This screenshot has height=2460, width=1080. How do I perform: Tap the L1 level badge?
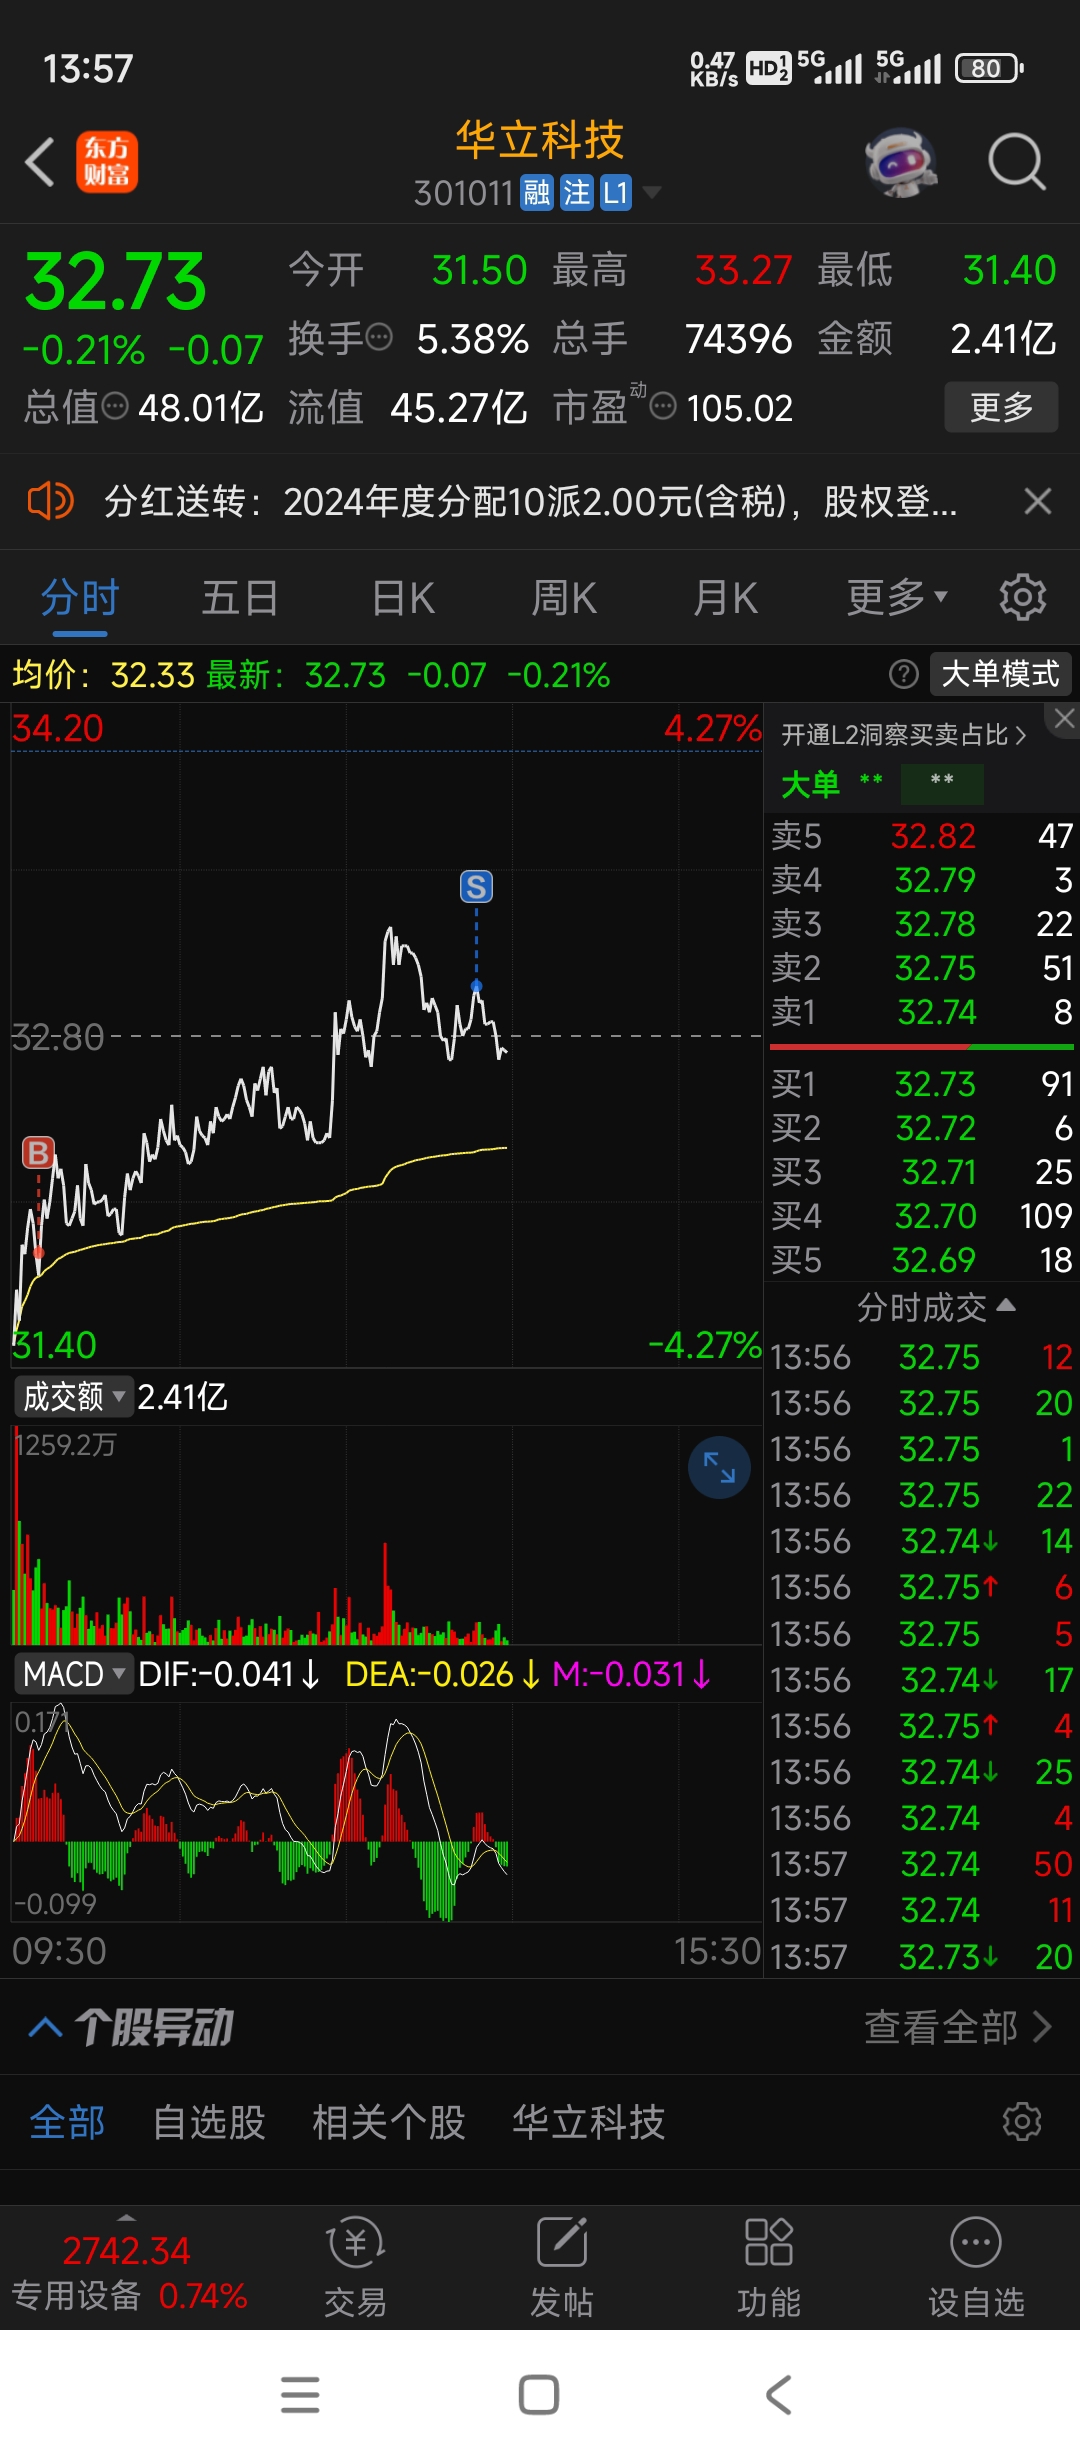coord(615,192)
